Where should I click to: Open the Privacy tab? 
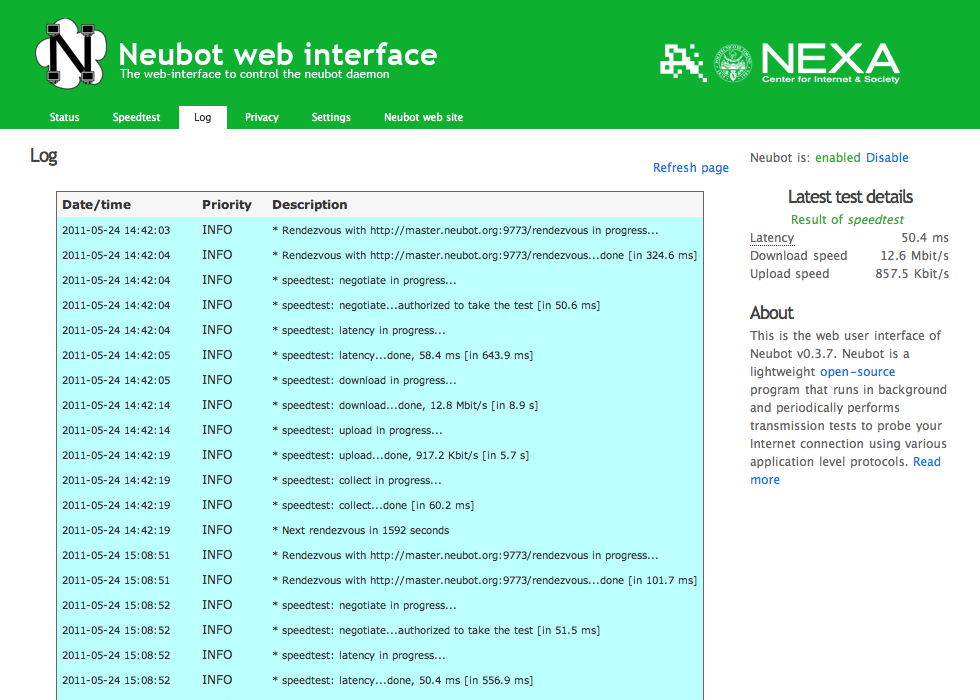pos(261,117)
